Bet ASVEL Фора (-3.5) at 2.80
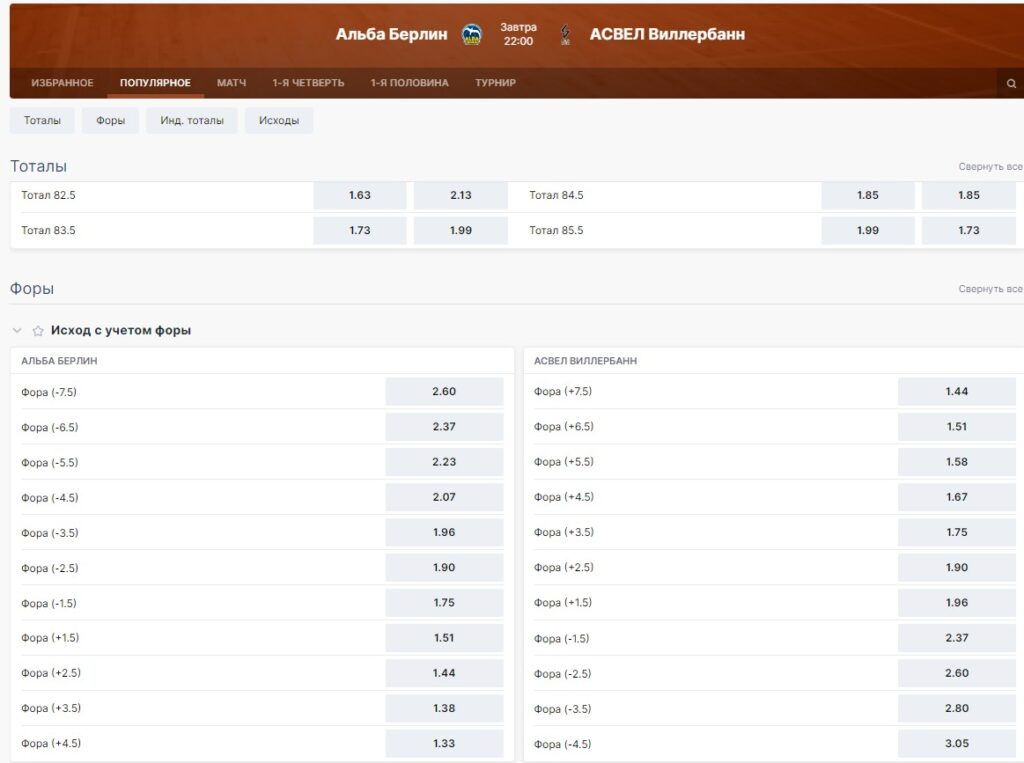Screen dimensions: 1024x763 [957, 708]
